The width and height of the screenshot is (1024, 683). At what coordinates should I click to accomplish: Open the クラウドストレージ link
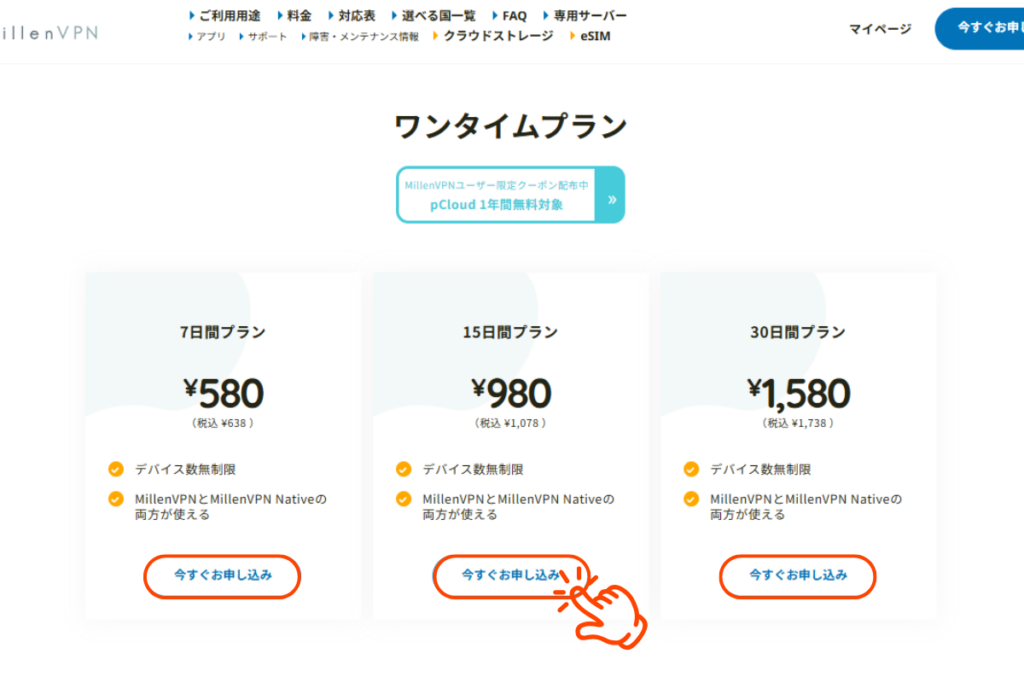tap(497, 36)
